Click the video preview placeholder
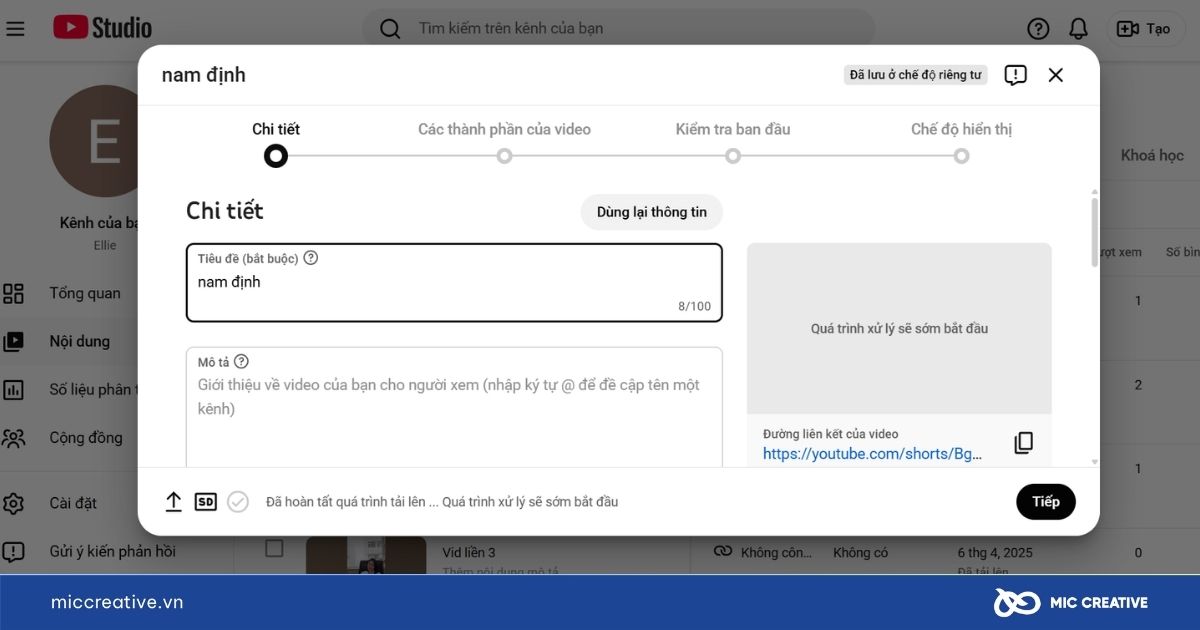 point(899,328)
